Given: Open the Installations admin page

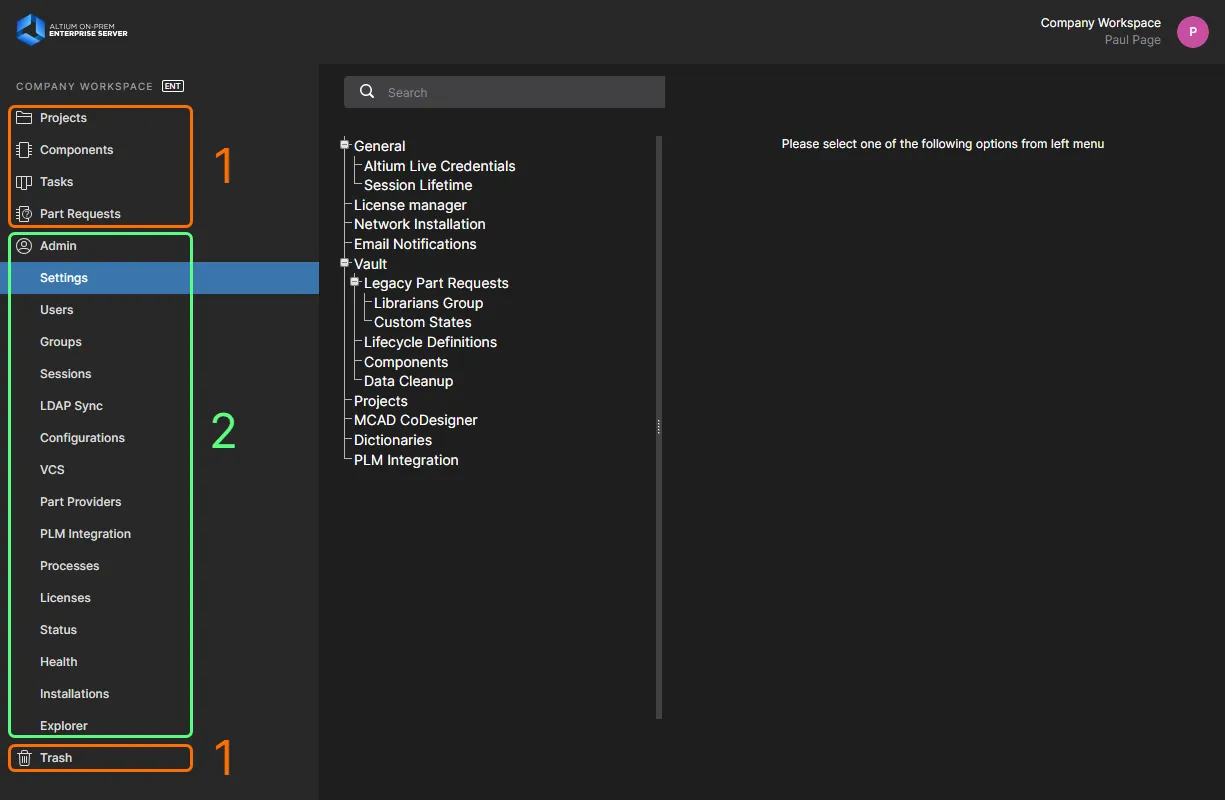Looking at the screenshot, I should point(160,694).
